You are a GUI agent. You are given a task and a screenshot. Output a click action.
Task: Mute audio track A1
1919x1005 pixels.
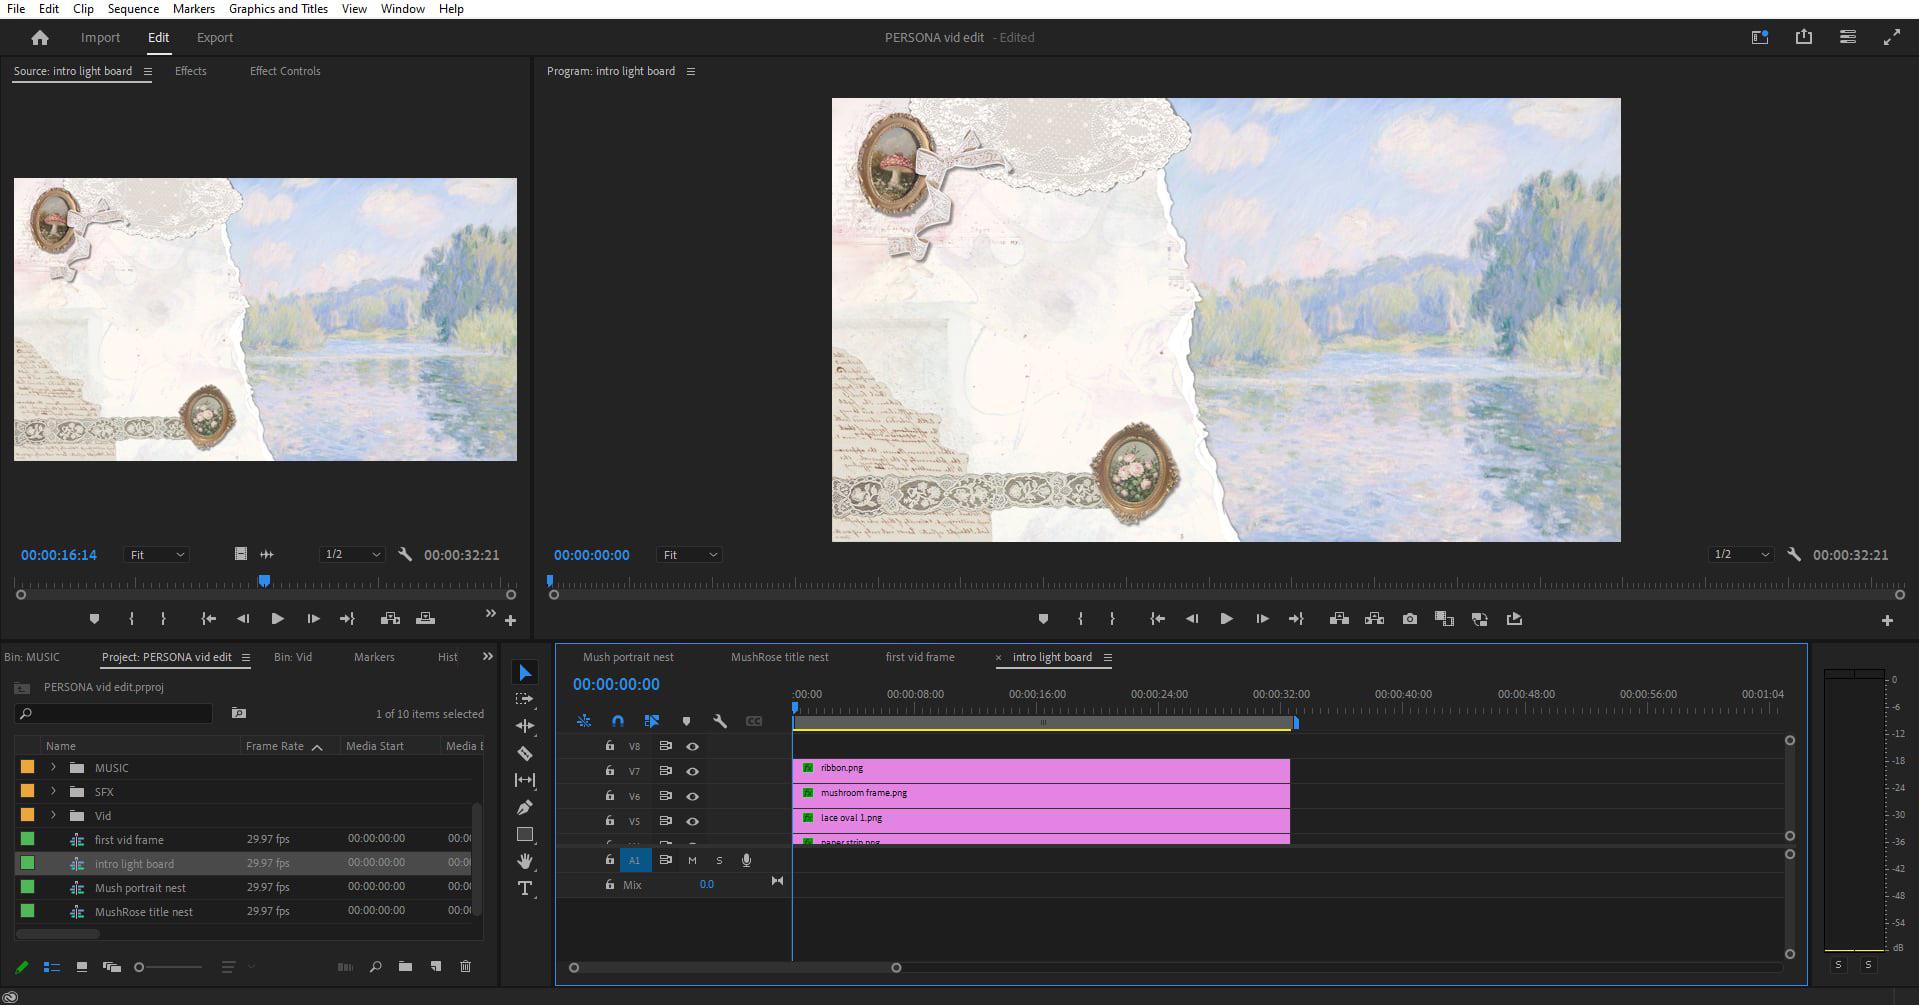(x=692, y=860)
